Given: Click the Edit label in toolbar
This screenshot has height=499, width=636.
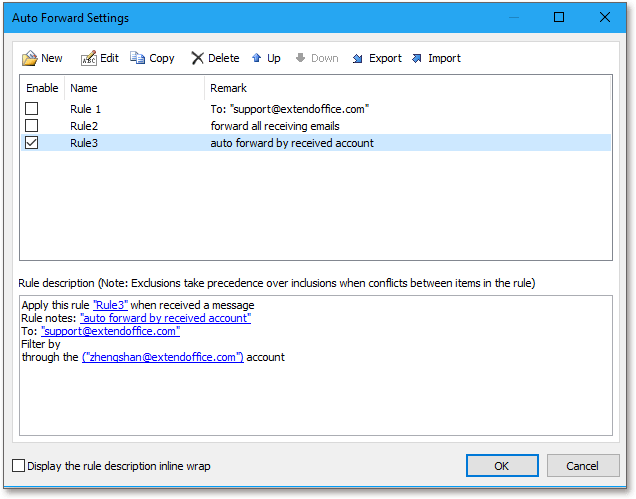Looking at the screenshot, I should click(110, 58).
